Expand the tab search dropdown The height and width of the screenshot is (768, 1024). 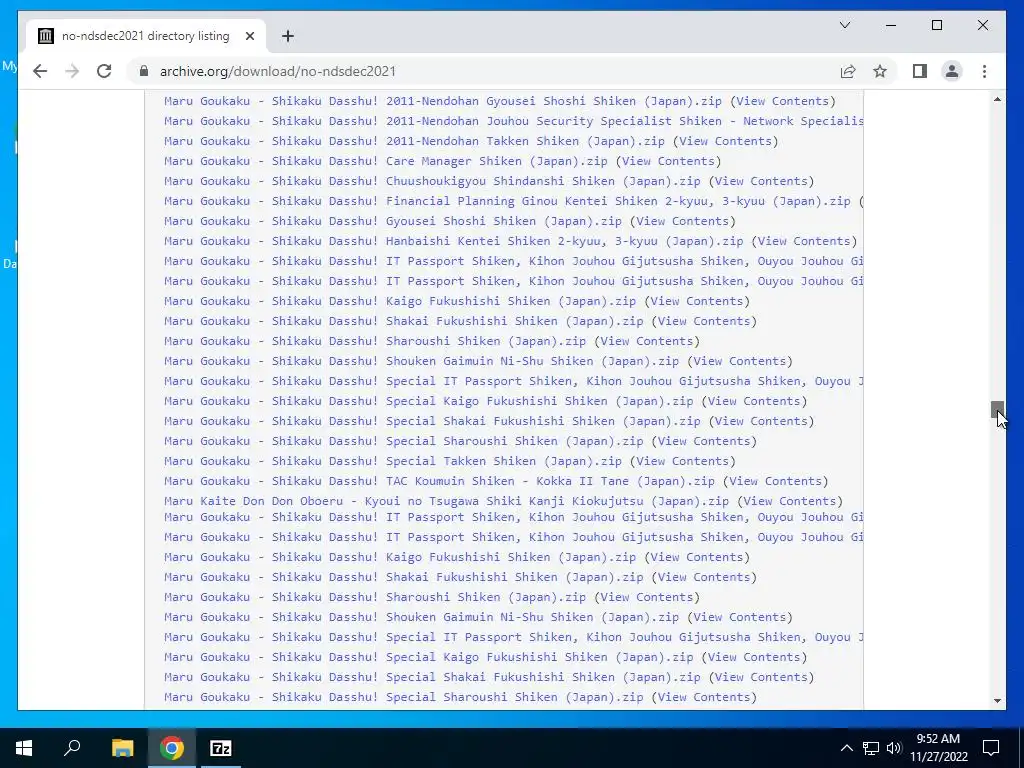tap(844, 25)
